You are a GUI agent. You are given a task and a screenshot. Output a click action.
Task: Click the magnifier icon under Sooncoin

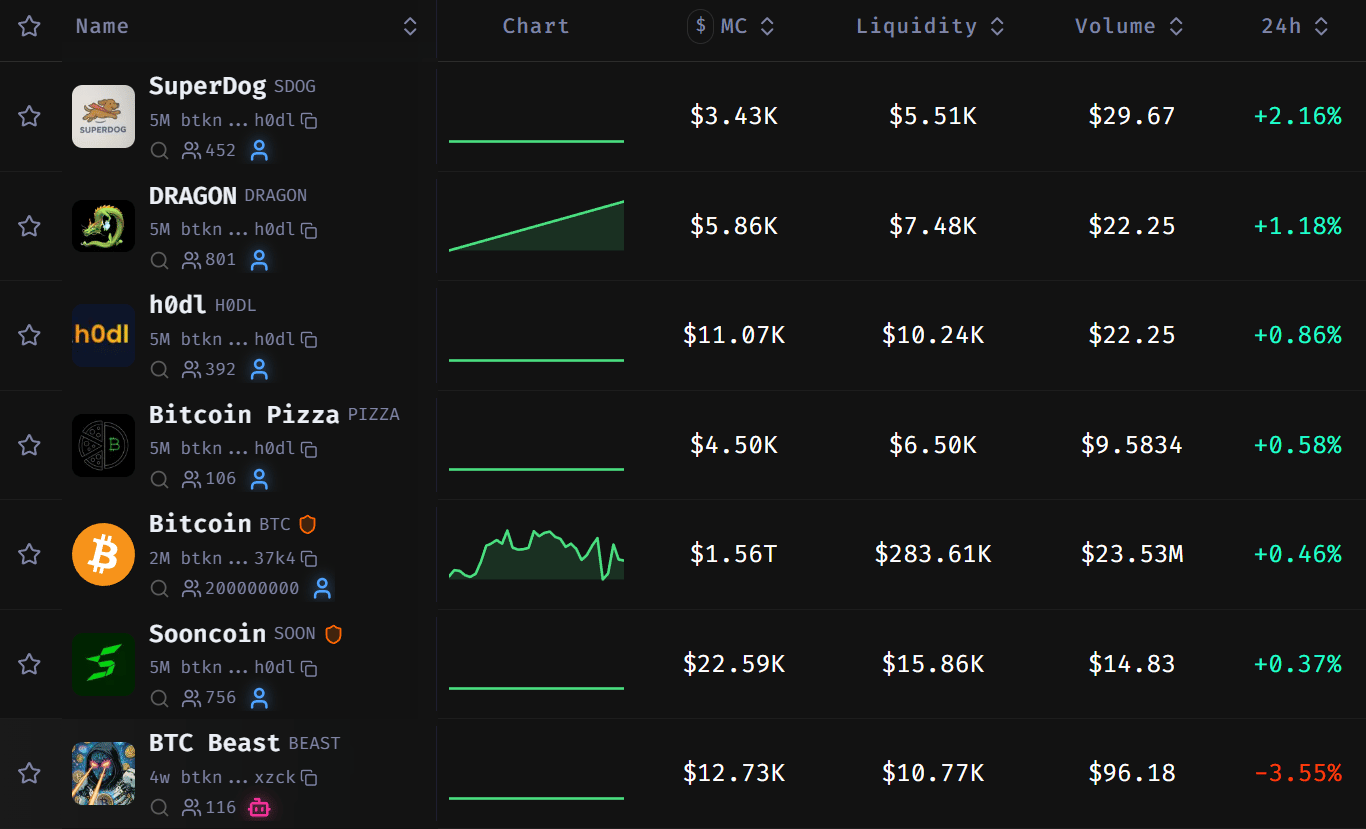(159, 698)
